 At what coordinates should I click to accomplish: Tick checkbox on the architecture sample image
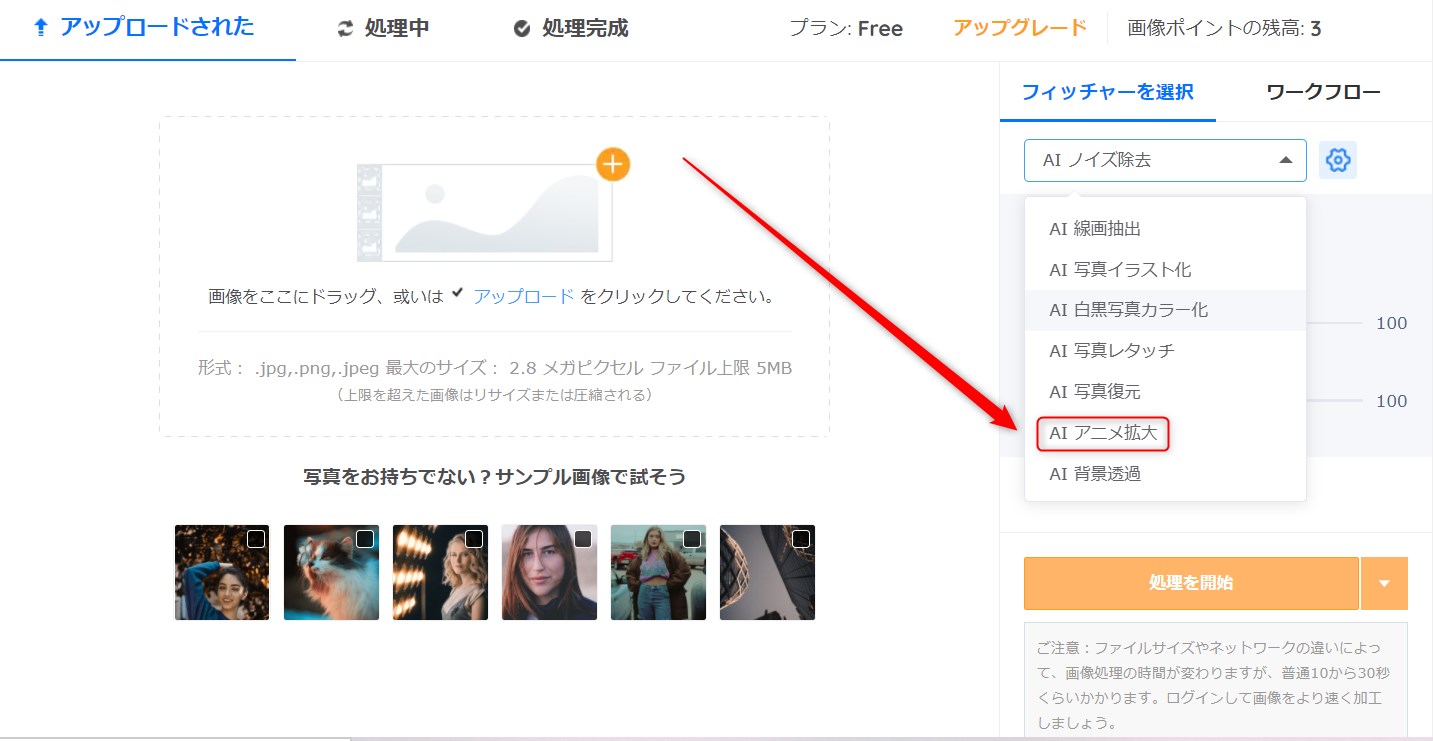(x=801, y=539)
